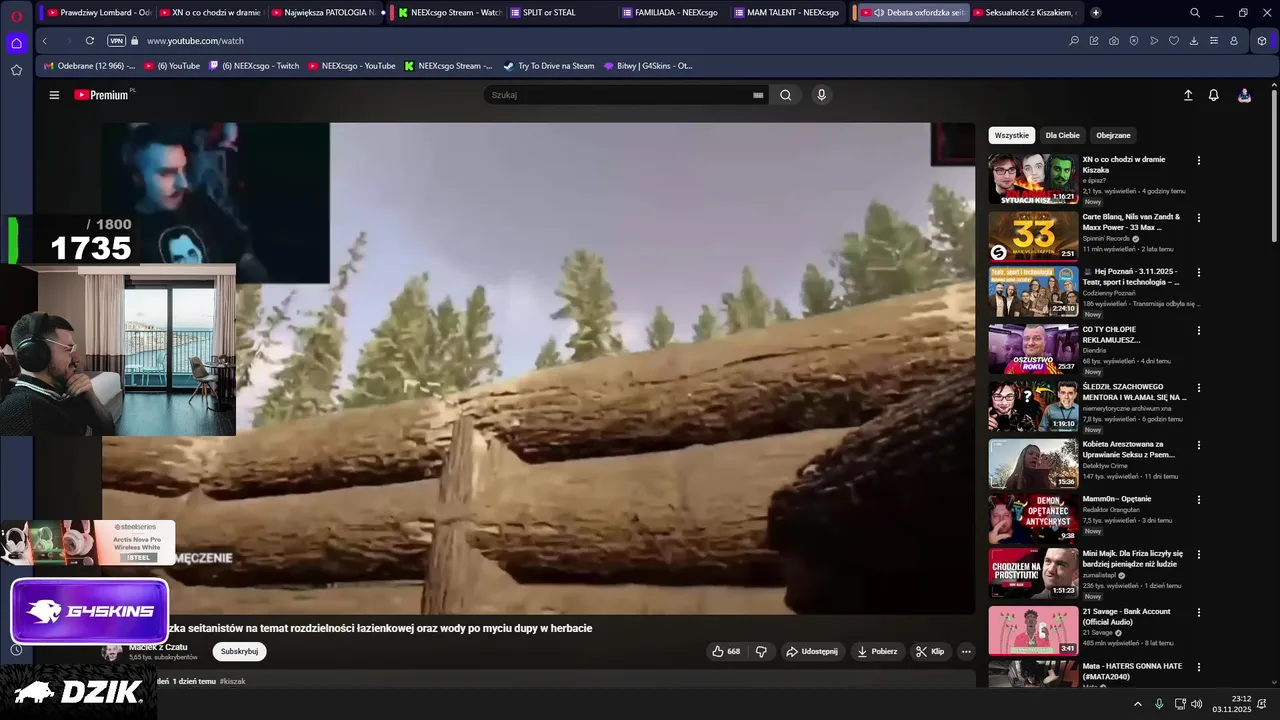Select the Dla Ciebie filter chip

click(x=1062, y=135)
